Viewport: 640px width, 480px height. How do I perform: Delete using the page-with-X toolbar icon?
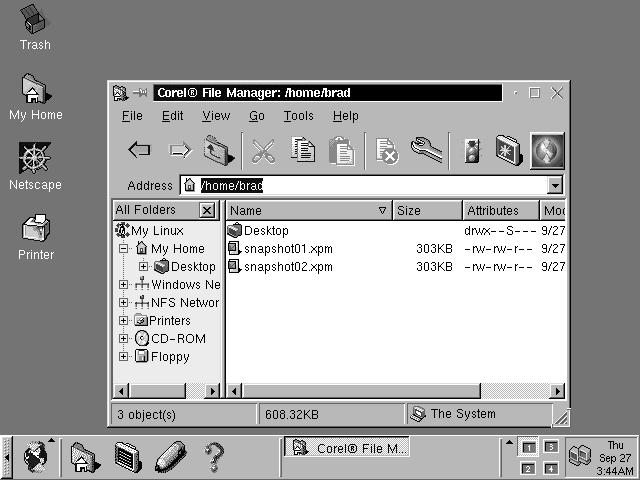click(x=387, y=151)
